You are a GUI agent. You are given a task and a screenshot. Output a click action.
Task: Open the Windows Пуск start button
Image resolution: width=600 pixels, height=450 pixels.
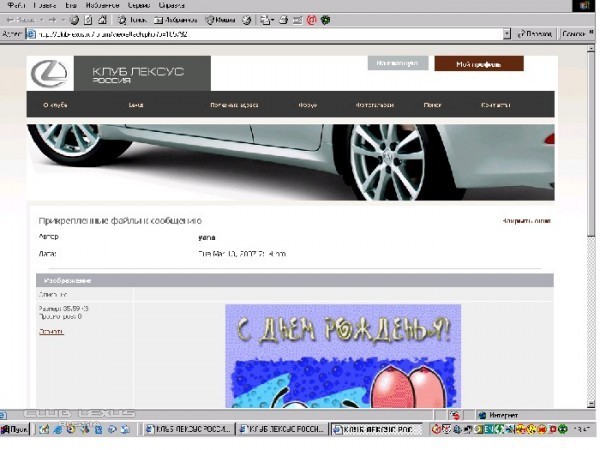pyautogui.click(x=16, y=429)
